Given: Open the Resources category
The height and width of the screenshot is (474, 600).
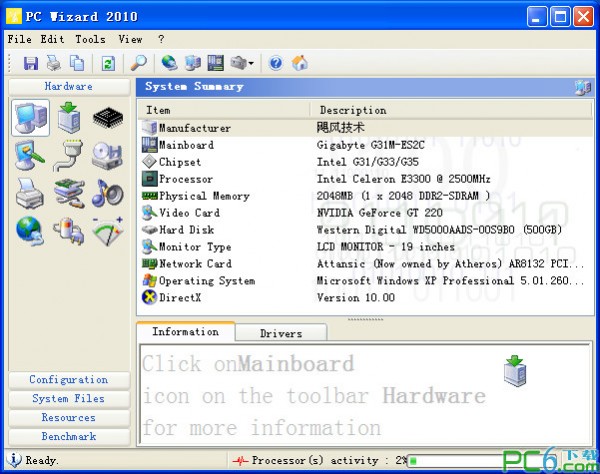Looking at the screenshot, I should coord(69,417).
